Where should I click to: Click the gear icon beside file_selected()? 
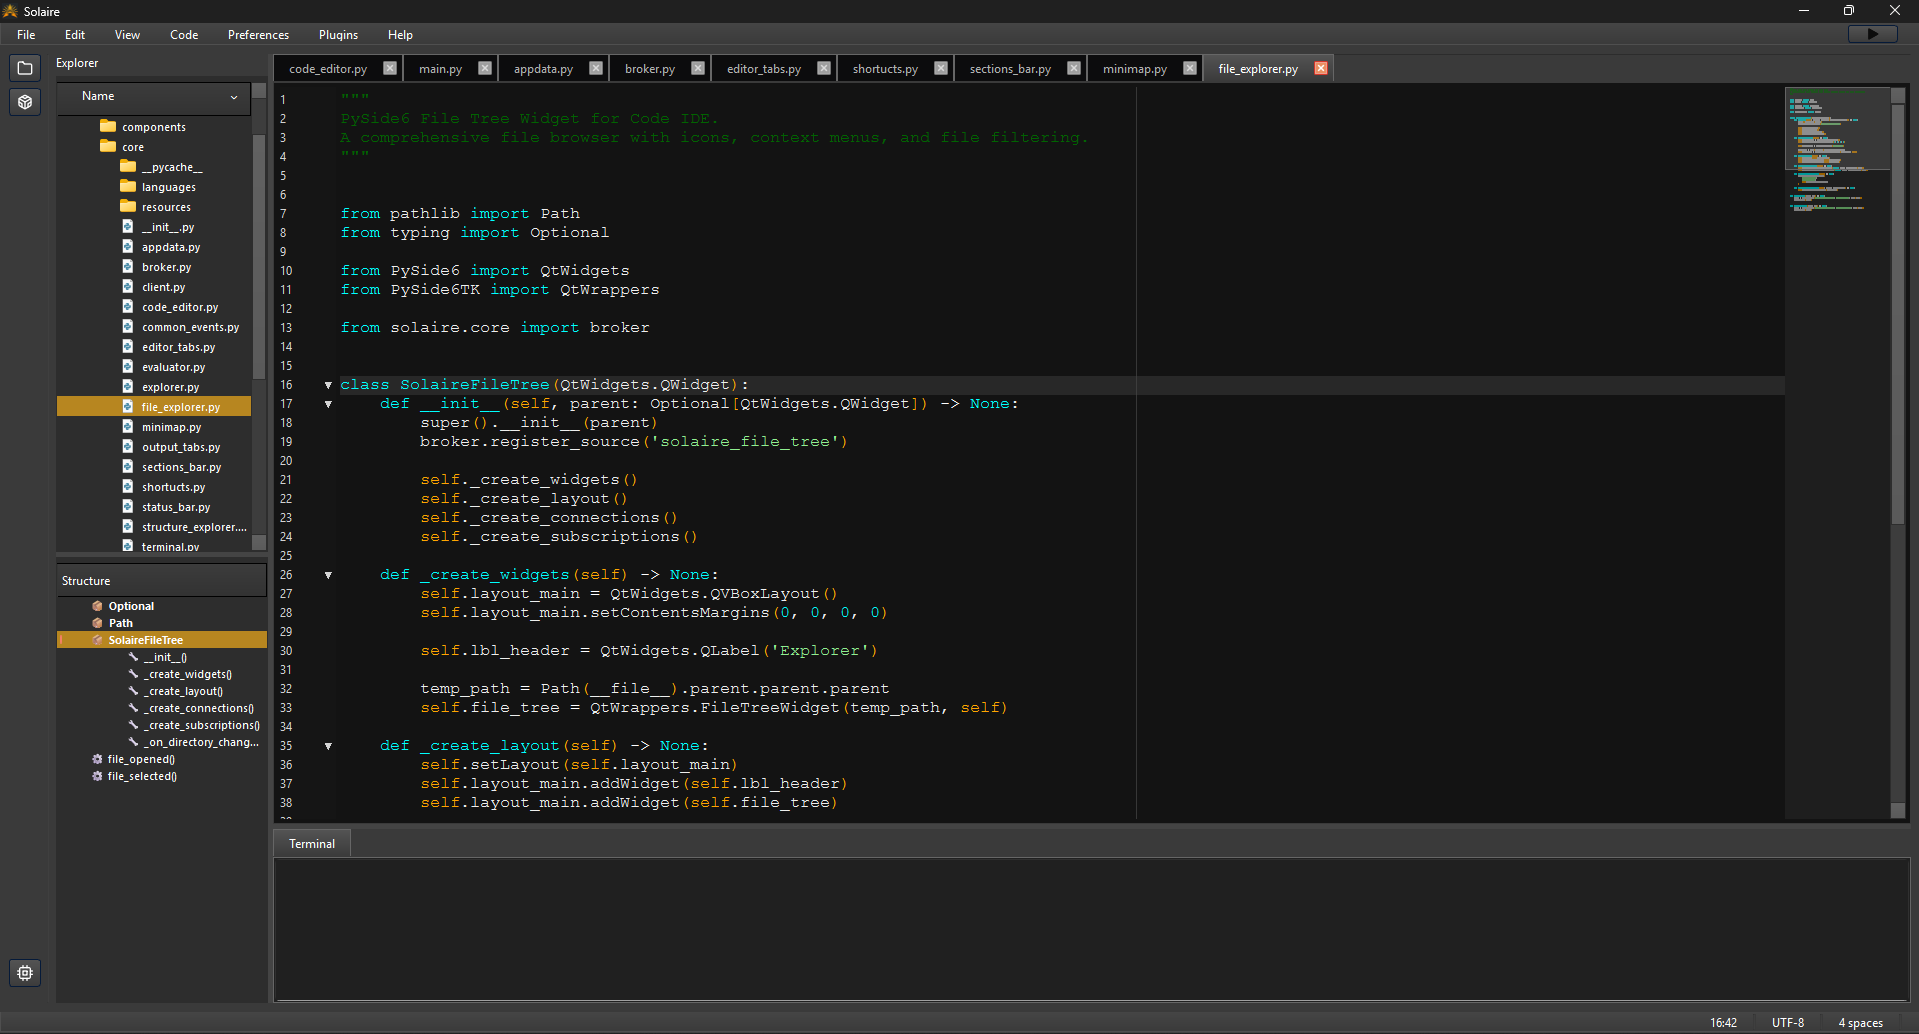coord(98,776)
